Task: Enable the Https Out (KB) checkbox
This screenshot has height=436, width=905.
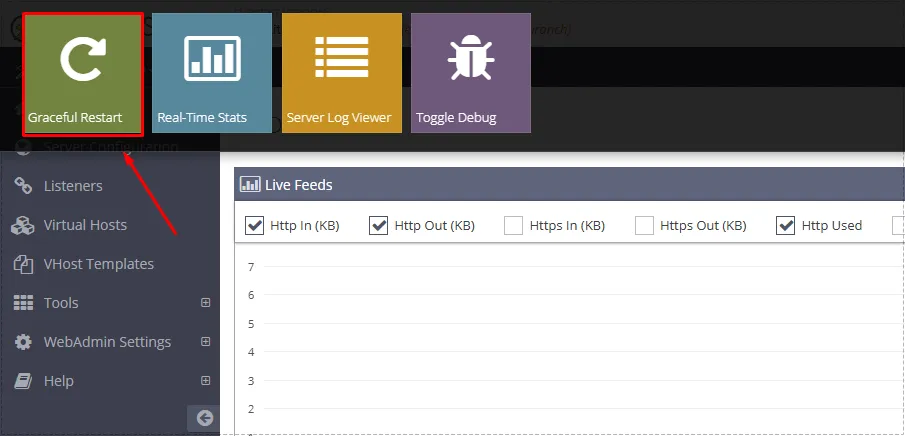Action: tap(644, 225)
